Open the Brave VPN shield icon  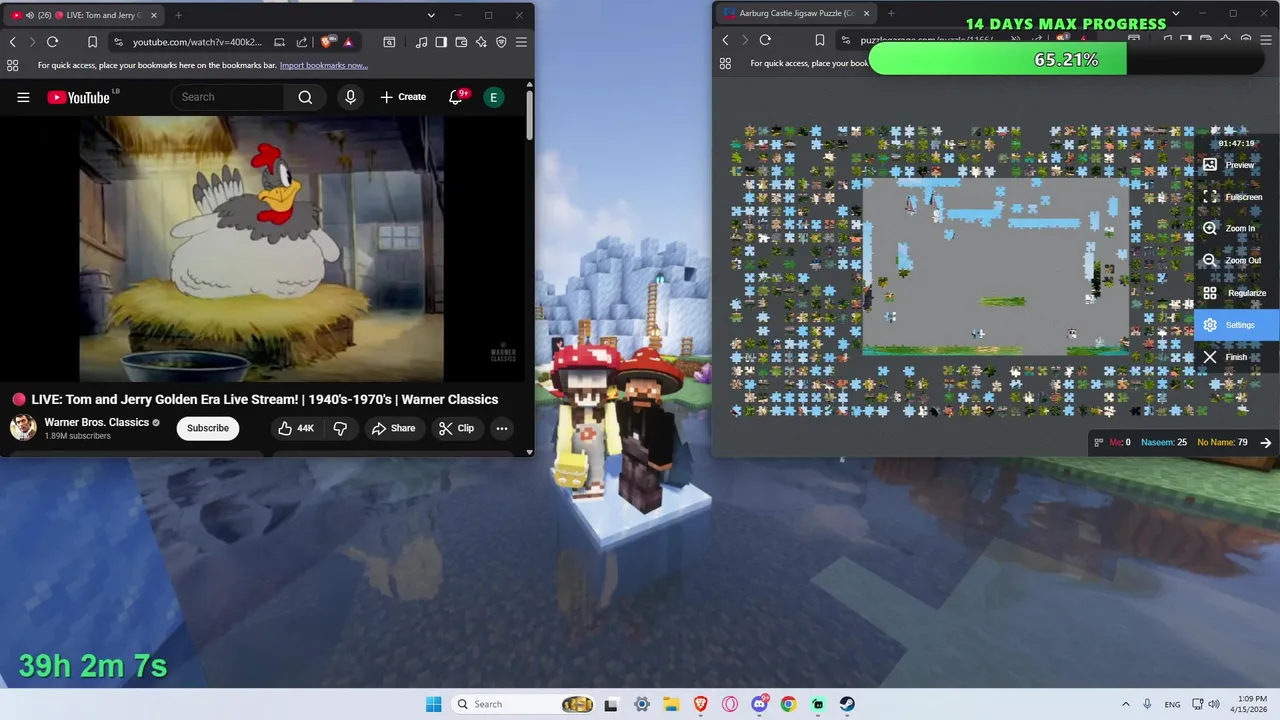point(501,42)
